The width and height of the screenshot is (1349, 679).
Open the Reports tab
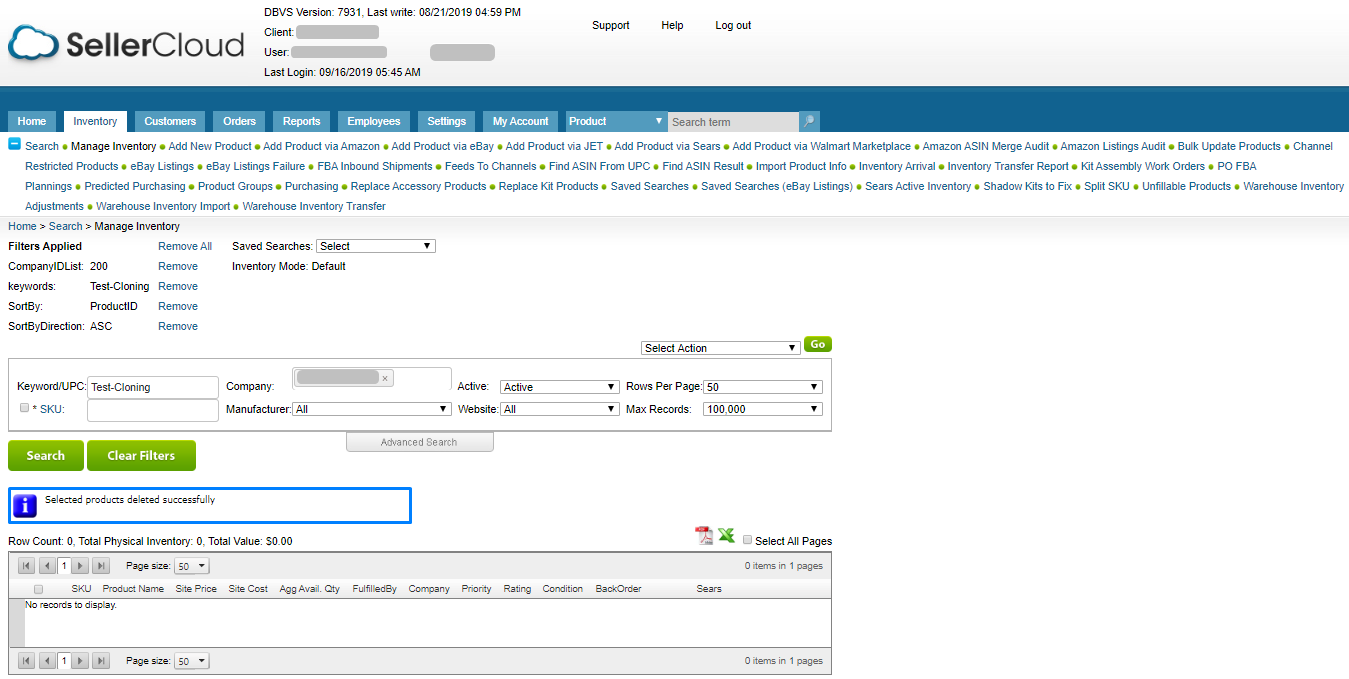pyautogui.click(x=301, y=121)
